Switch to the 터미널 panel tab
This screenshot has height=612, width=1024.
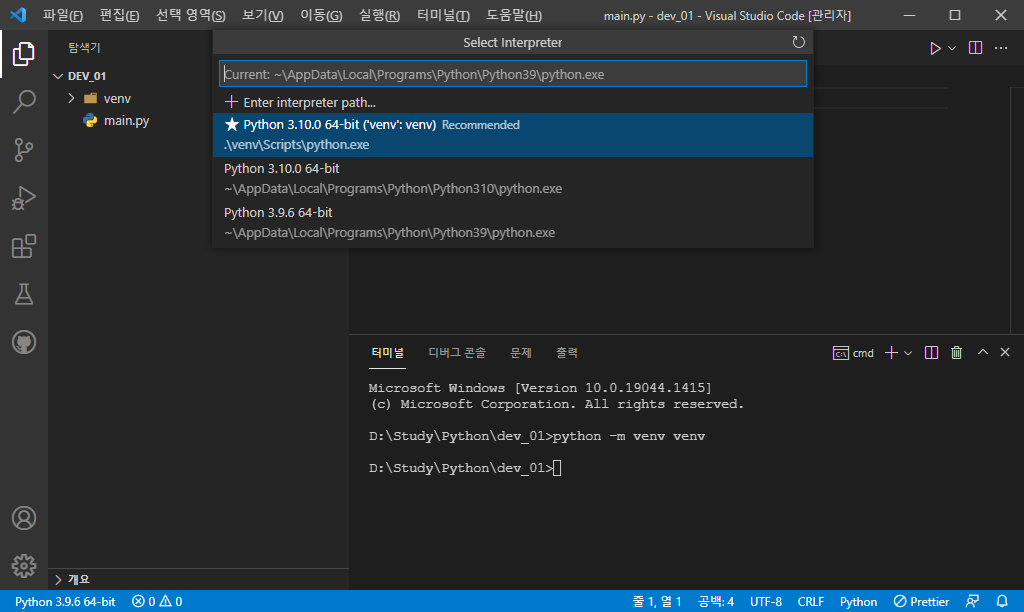pyautogui.click(x=387, y=353)
